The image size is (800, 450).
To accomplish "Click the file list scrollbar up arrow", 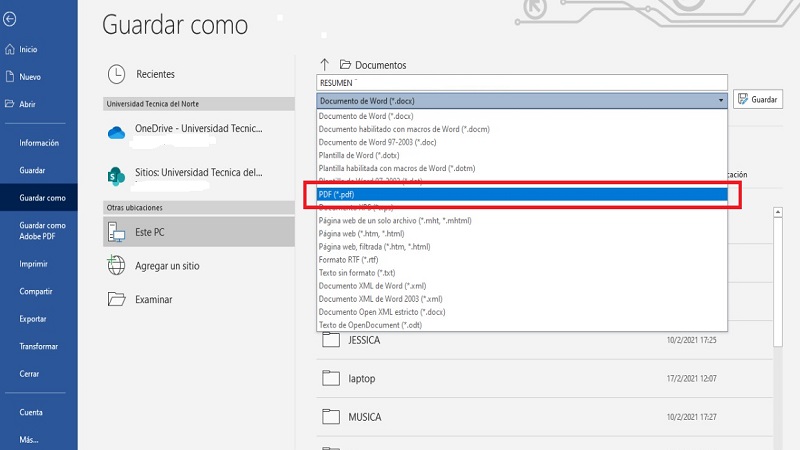I will click(x=778, y=212).
